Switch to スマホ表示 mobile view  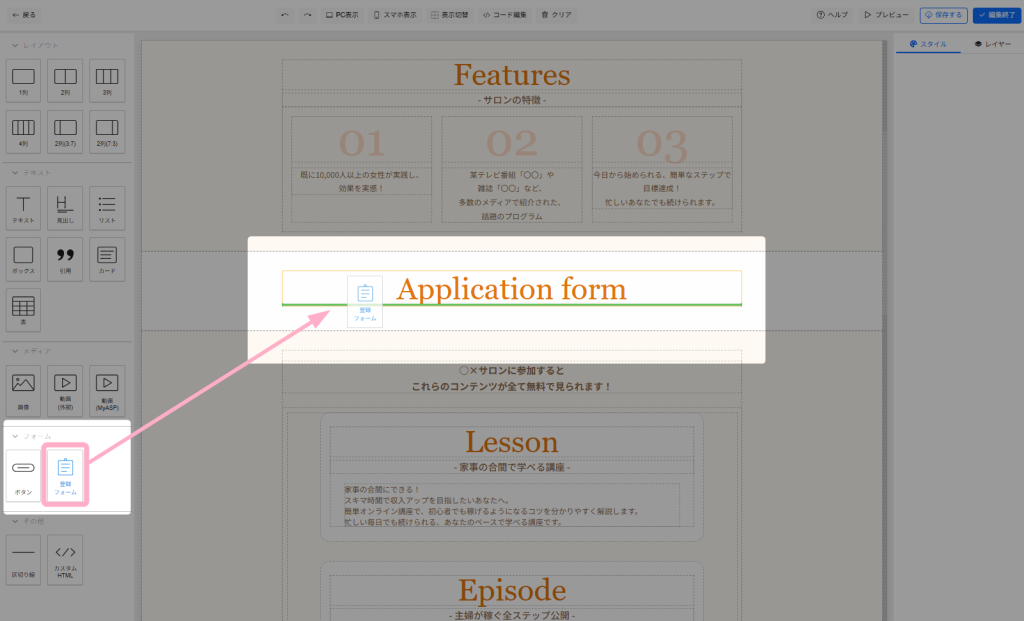(x=395, y=15)
